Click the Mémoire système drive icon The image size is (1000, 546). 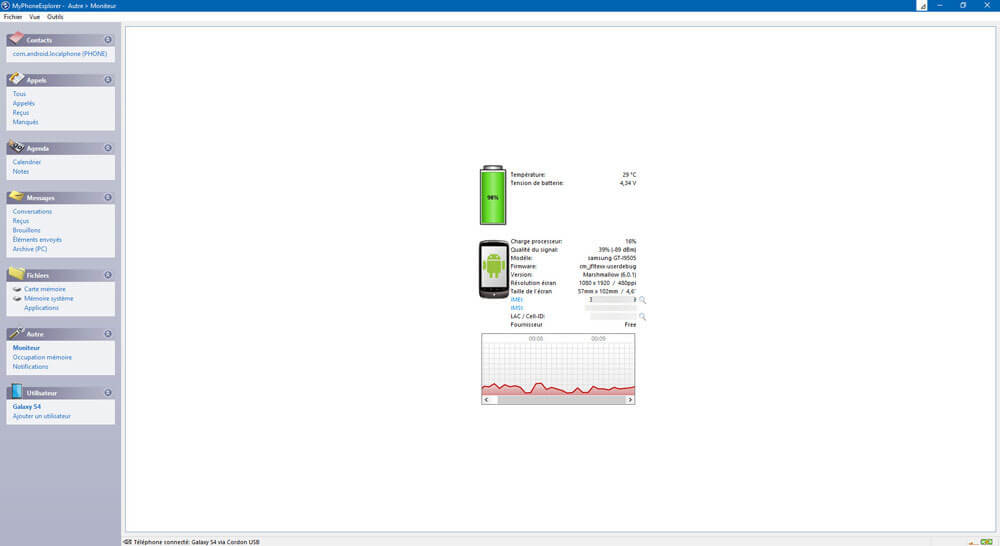tap(17, 299)
